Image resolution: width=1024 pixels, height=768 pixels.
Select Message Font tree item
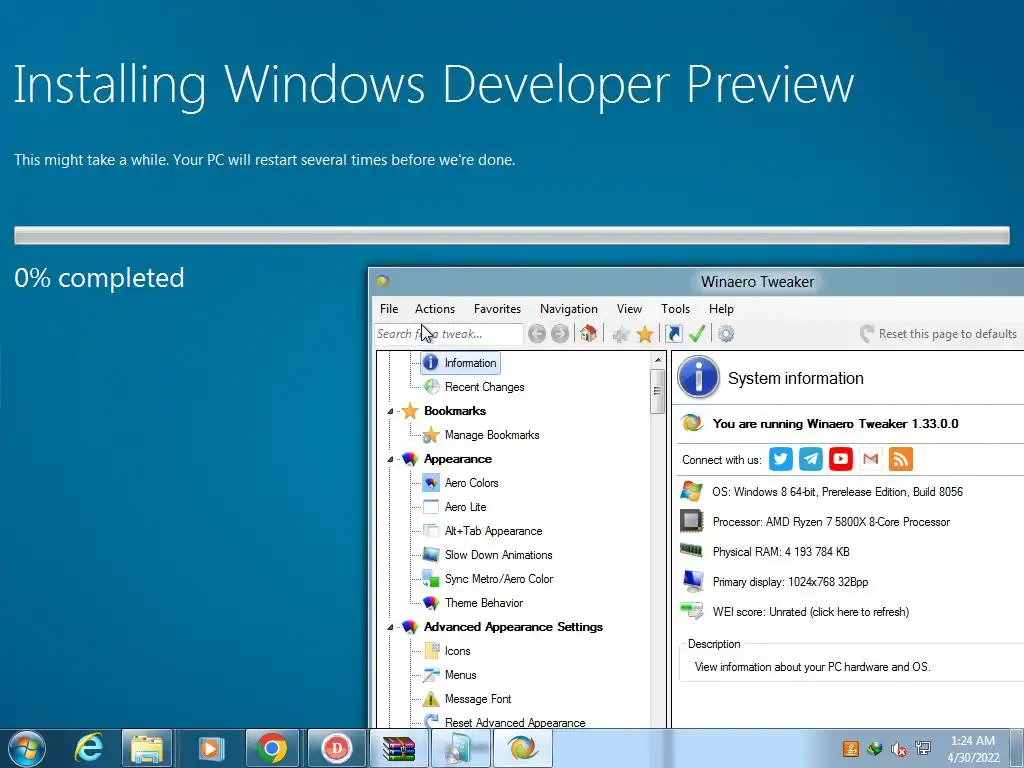point(478,699)
